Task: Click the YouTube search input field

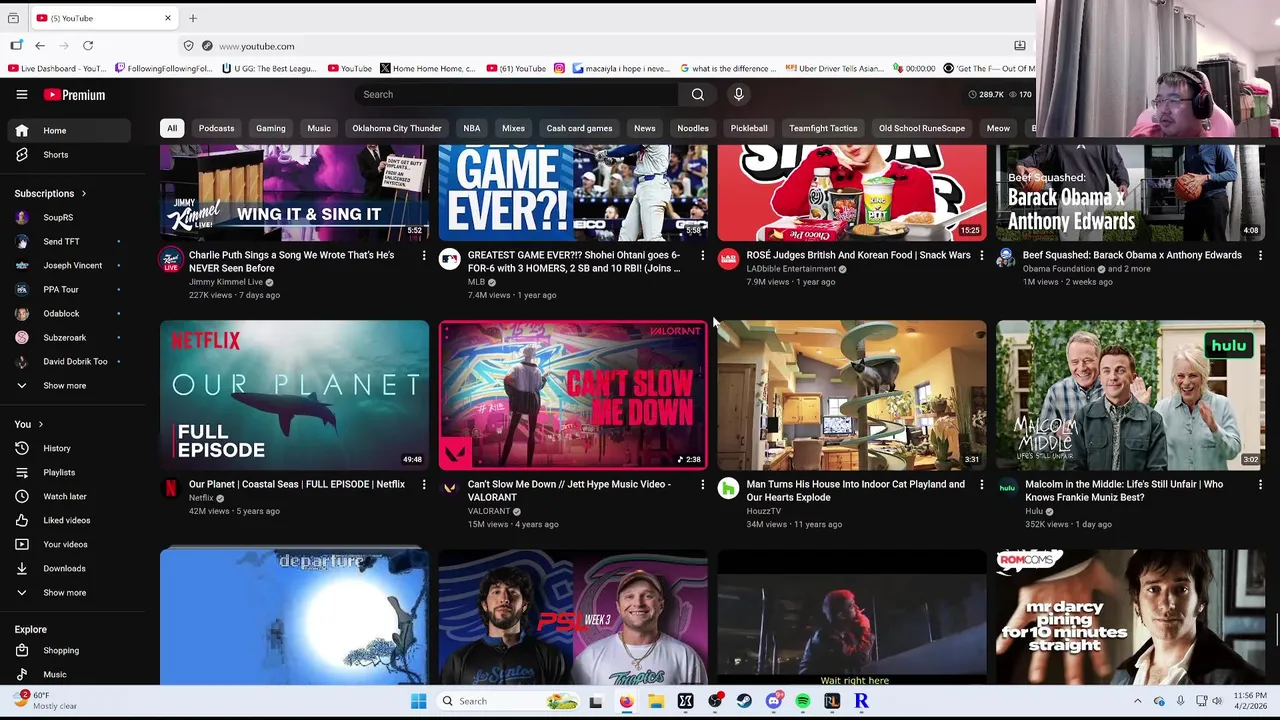Action: coord(515,94)
